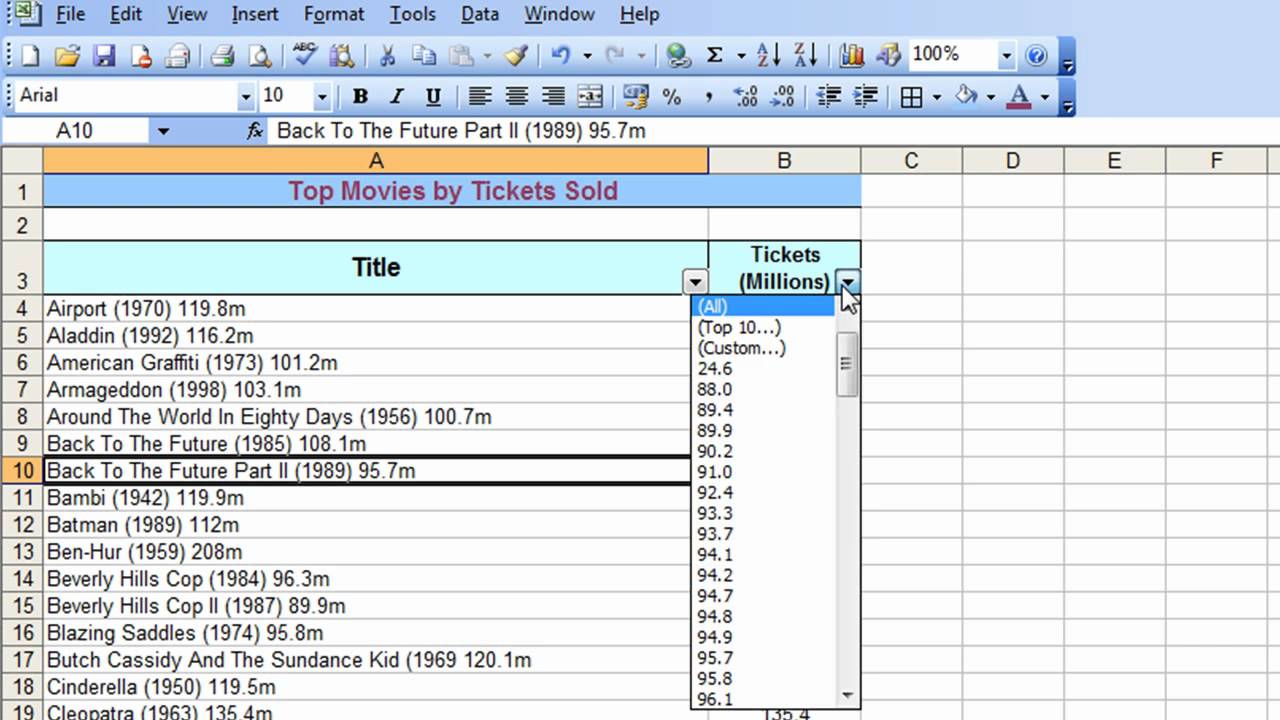Choose (Top 10...) filter option
1280x720 pixels.
(x=765, y=327)
